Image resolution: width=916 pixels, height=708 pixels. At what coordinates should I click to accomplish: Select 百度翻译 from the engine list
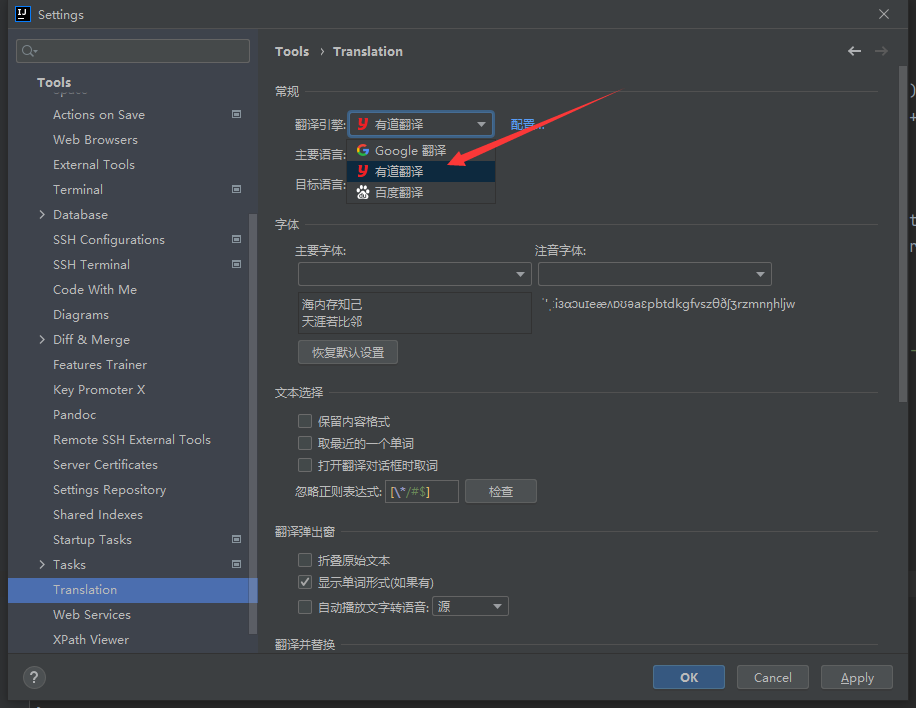[421, 192]
